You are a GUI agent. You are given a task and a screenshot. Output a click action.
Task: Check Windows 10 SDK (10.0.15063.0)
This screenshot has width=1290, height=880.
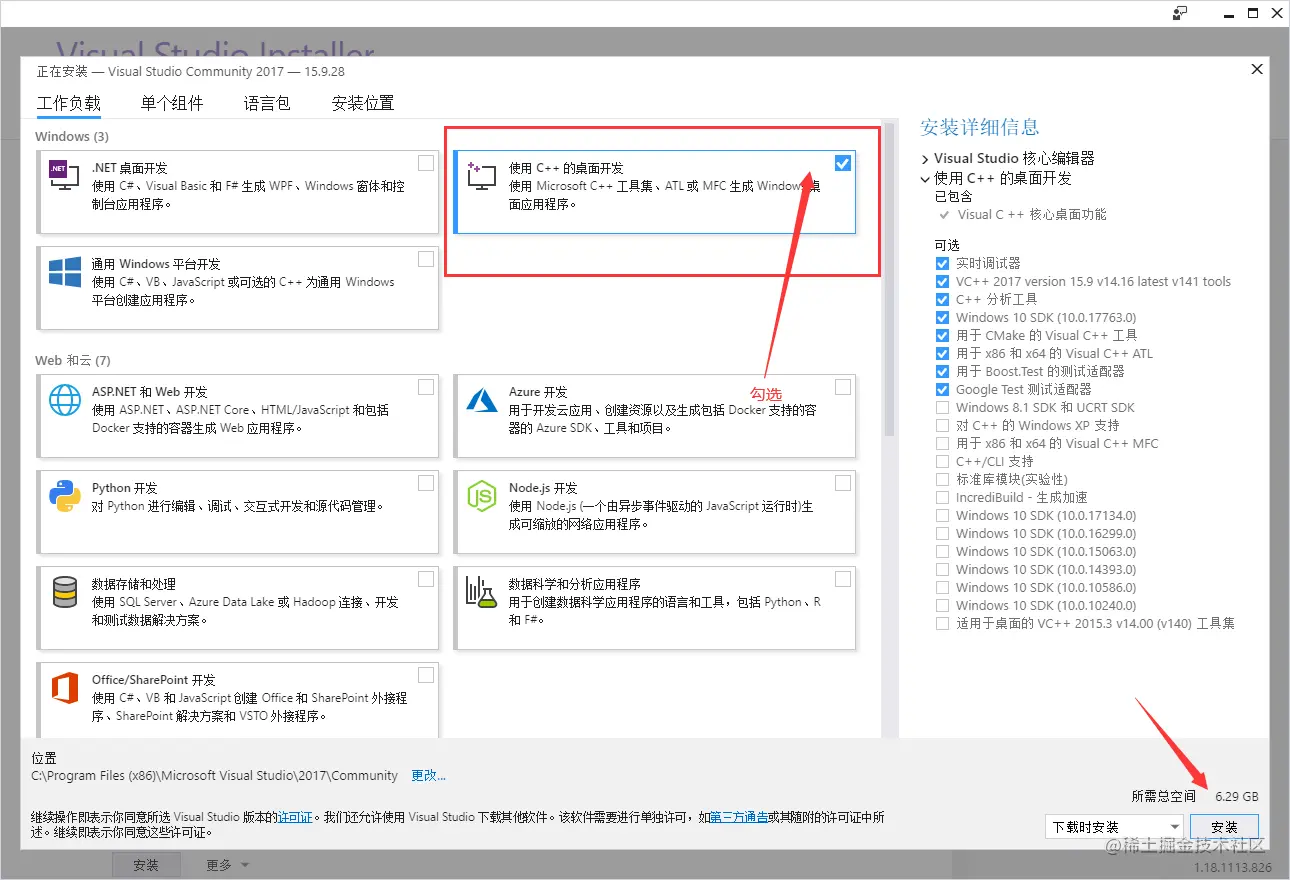click(942, 551)
